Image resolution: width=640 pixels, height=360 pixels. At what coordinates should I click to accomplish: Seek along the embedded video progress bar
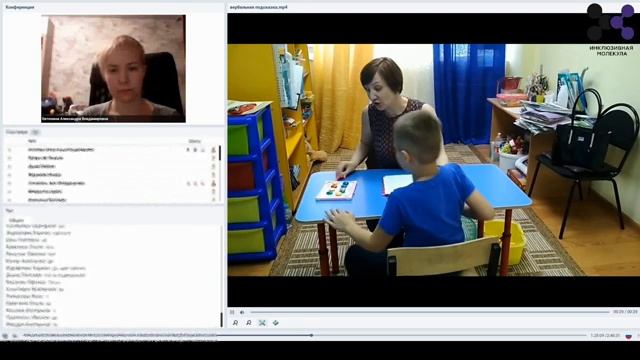point(430,312)
